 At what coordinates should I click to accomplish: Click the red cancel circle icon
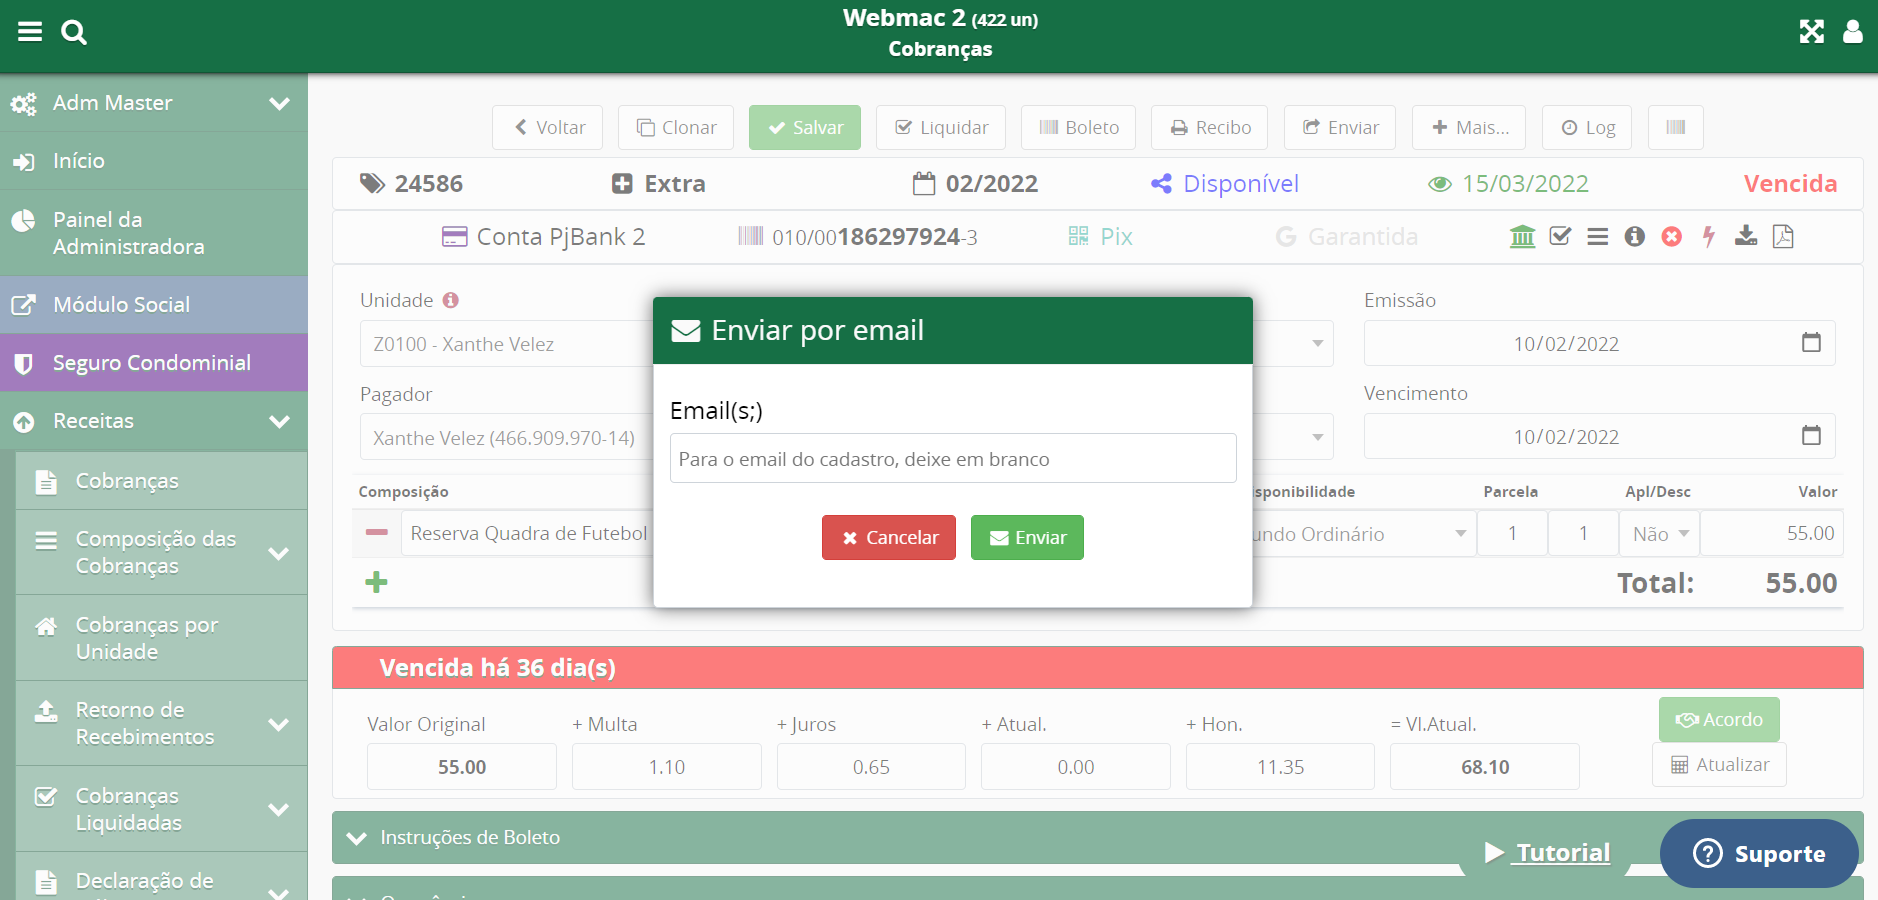pos(1671,237)
